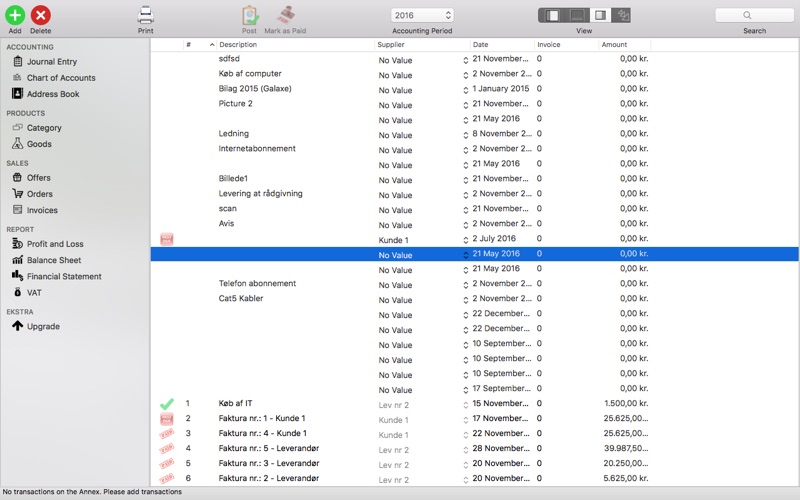Click paid stamp on Faktura nr.: 5 row
This screenshot has height=500, width=800.
click(167, 449)
